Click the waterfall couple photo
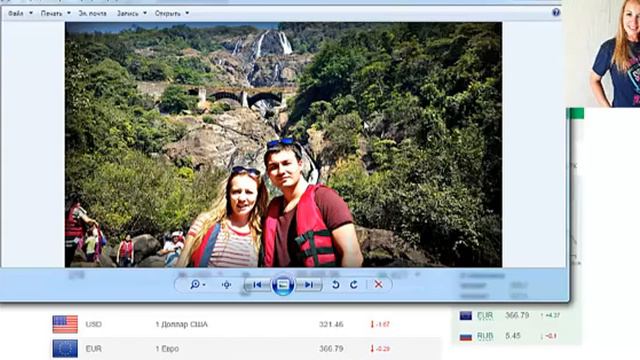This screenshot has height=360, width=640. 283,144
